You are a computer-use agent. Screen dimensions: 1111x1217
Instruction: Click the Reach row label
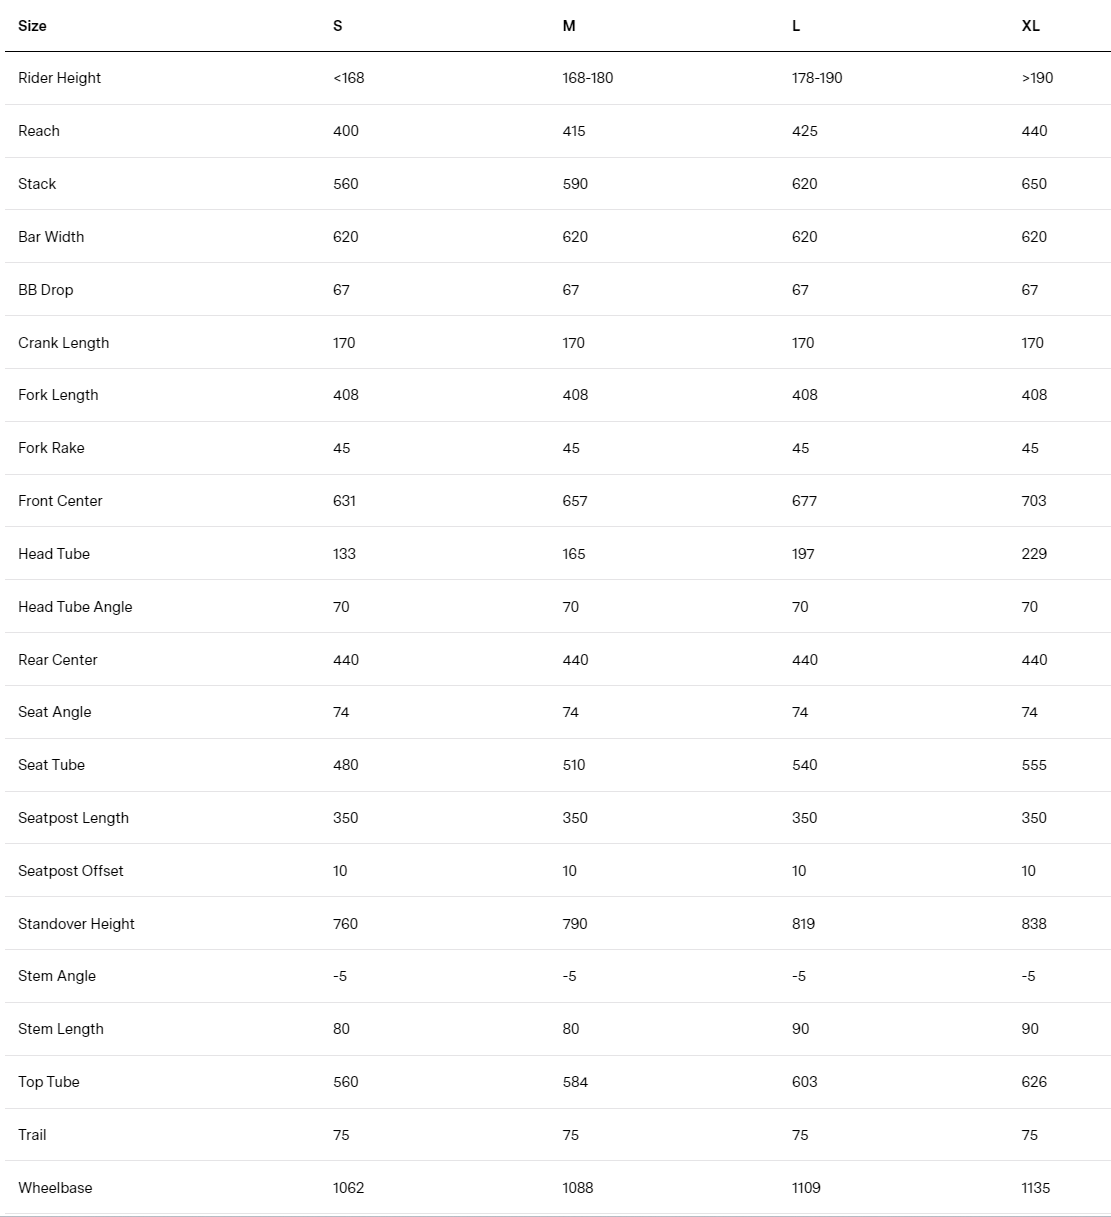tap(39, 131)
